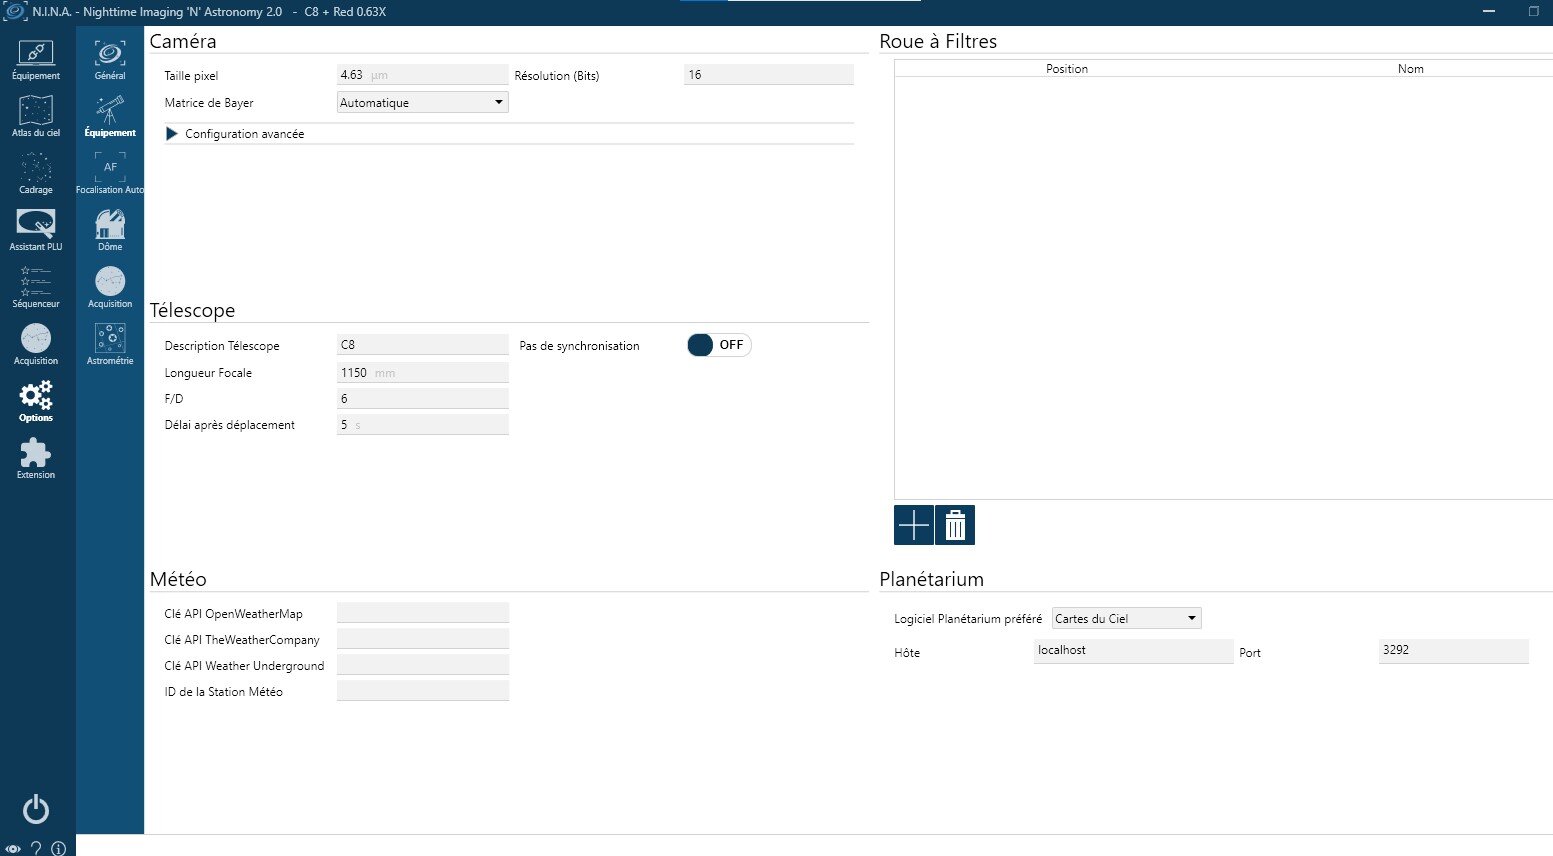Click the Planétarium section heading

tap(932, 580)
